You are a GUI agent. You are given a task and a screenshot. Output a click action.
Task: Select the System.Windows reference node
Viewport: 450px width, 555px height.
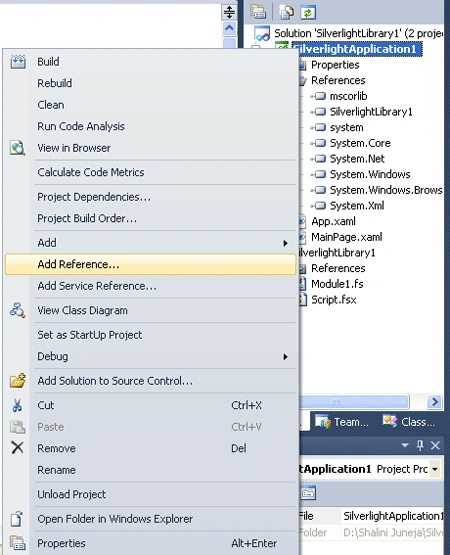tap(370, 174)
